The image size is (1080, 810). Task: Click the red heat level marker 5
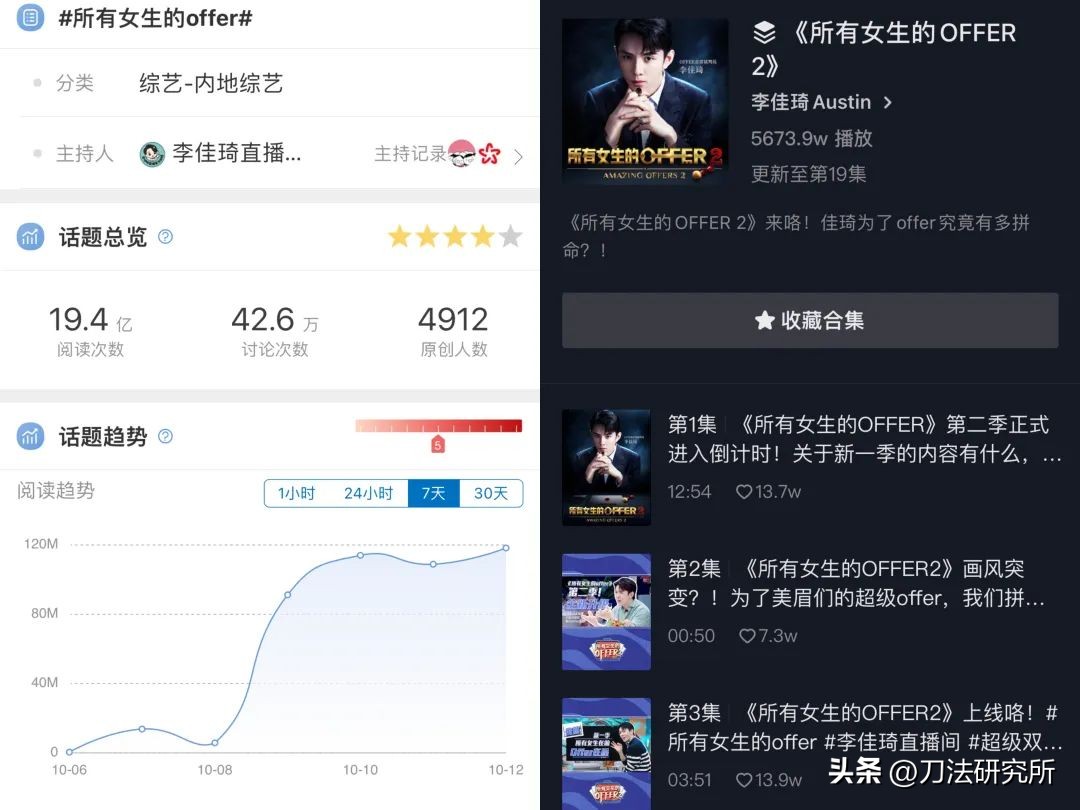(437, 445)
